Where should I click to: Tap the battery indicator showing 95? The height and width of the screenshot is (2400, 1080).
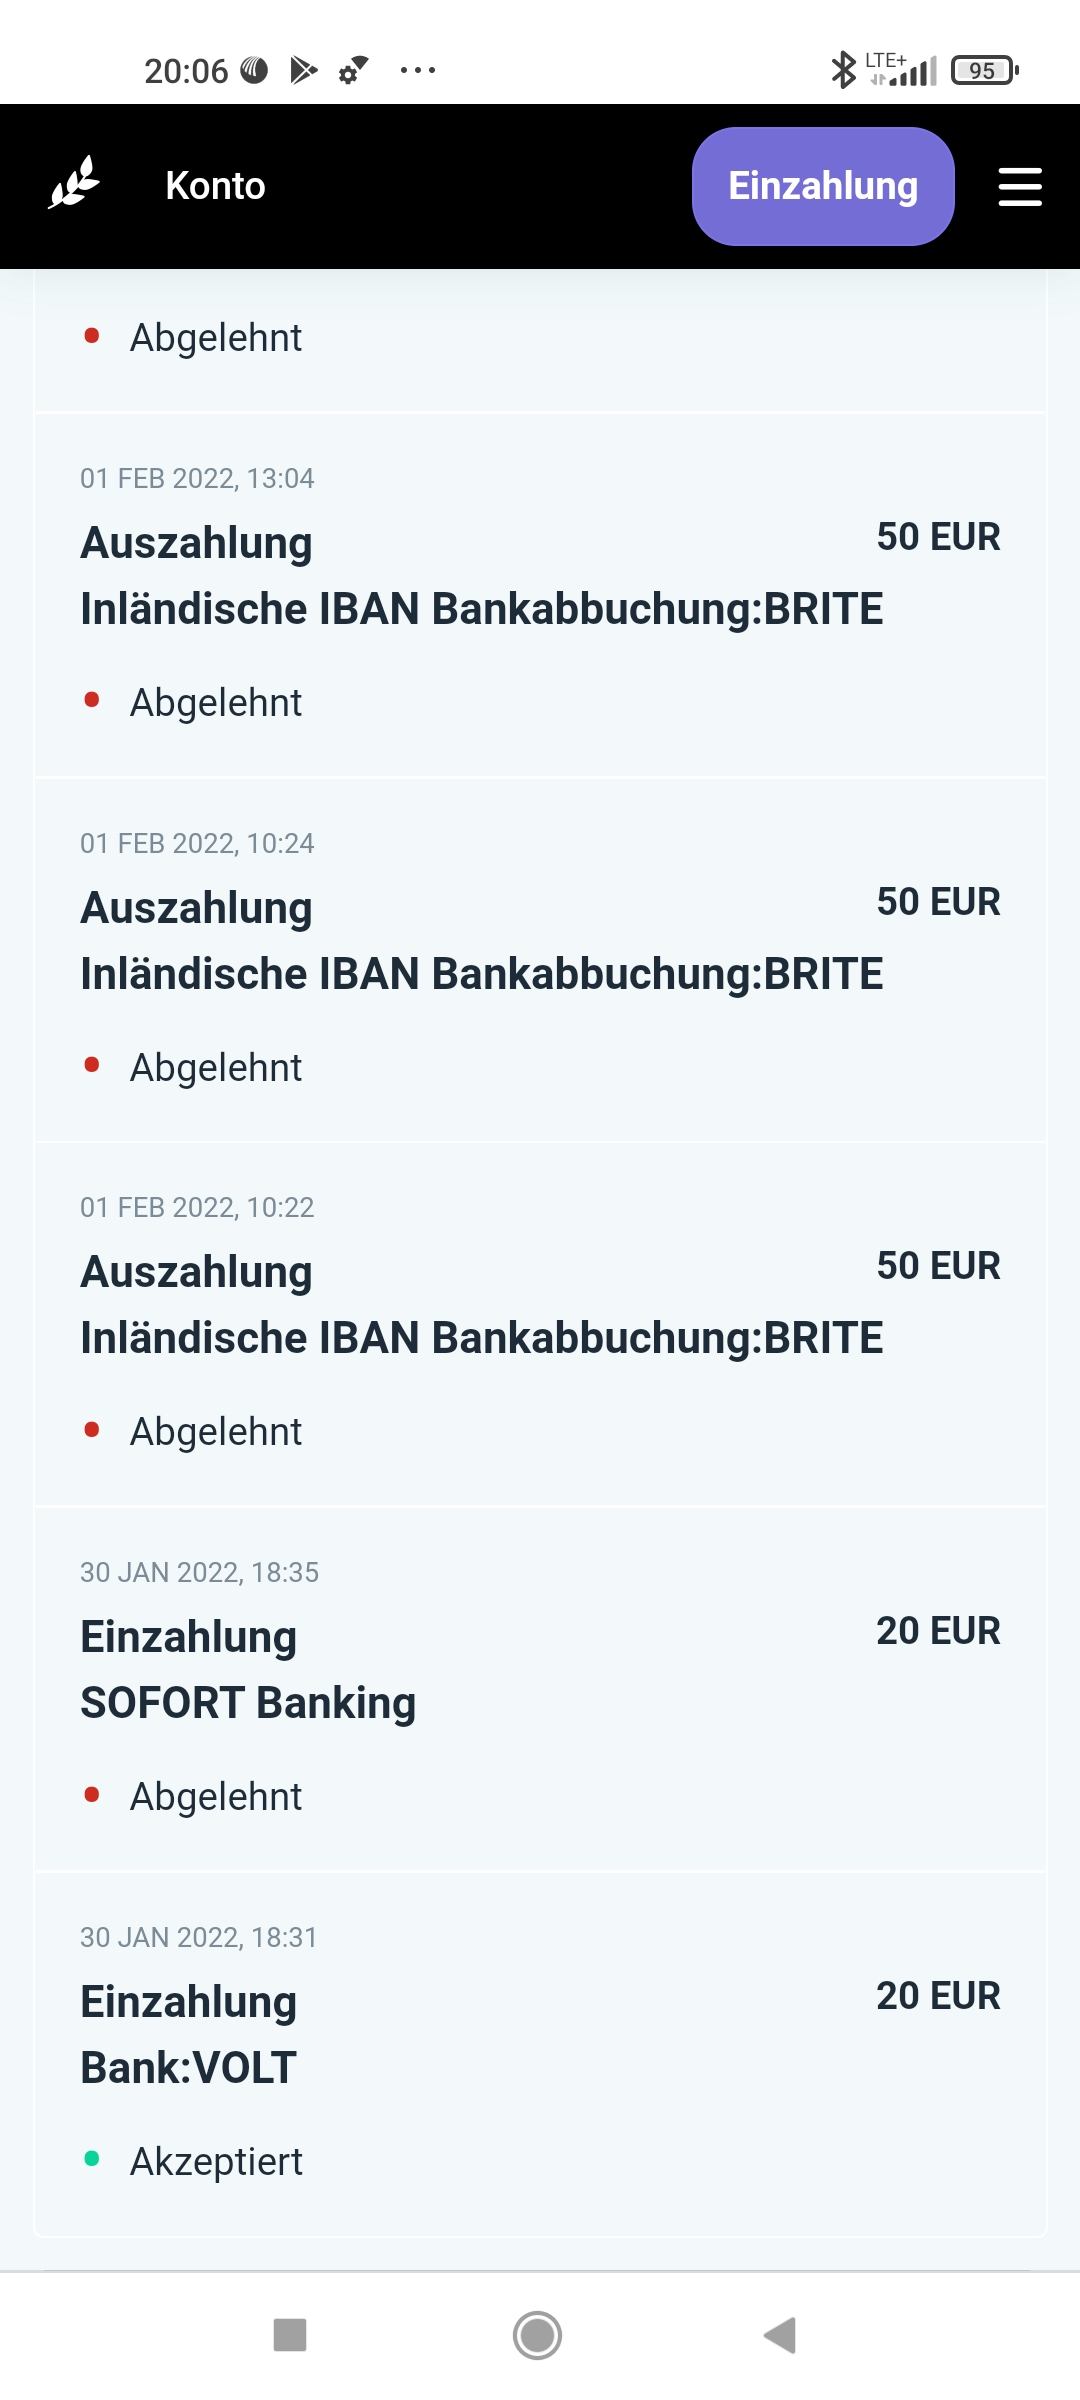tap(984, 70)
